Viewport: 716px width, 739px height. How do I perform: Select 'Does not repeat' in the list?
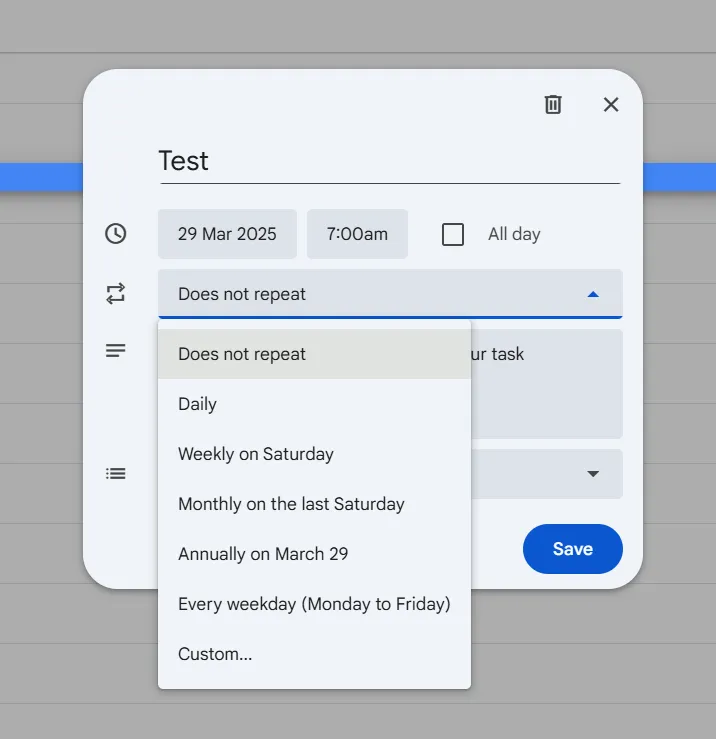coord(314,354)
